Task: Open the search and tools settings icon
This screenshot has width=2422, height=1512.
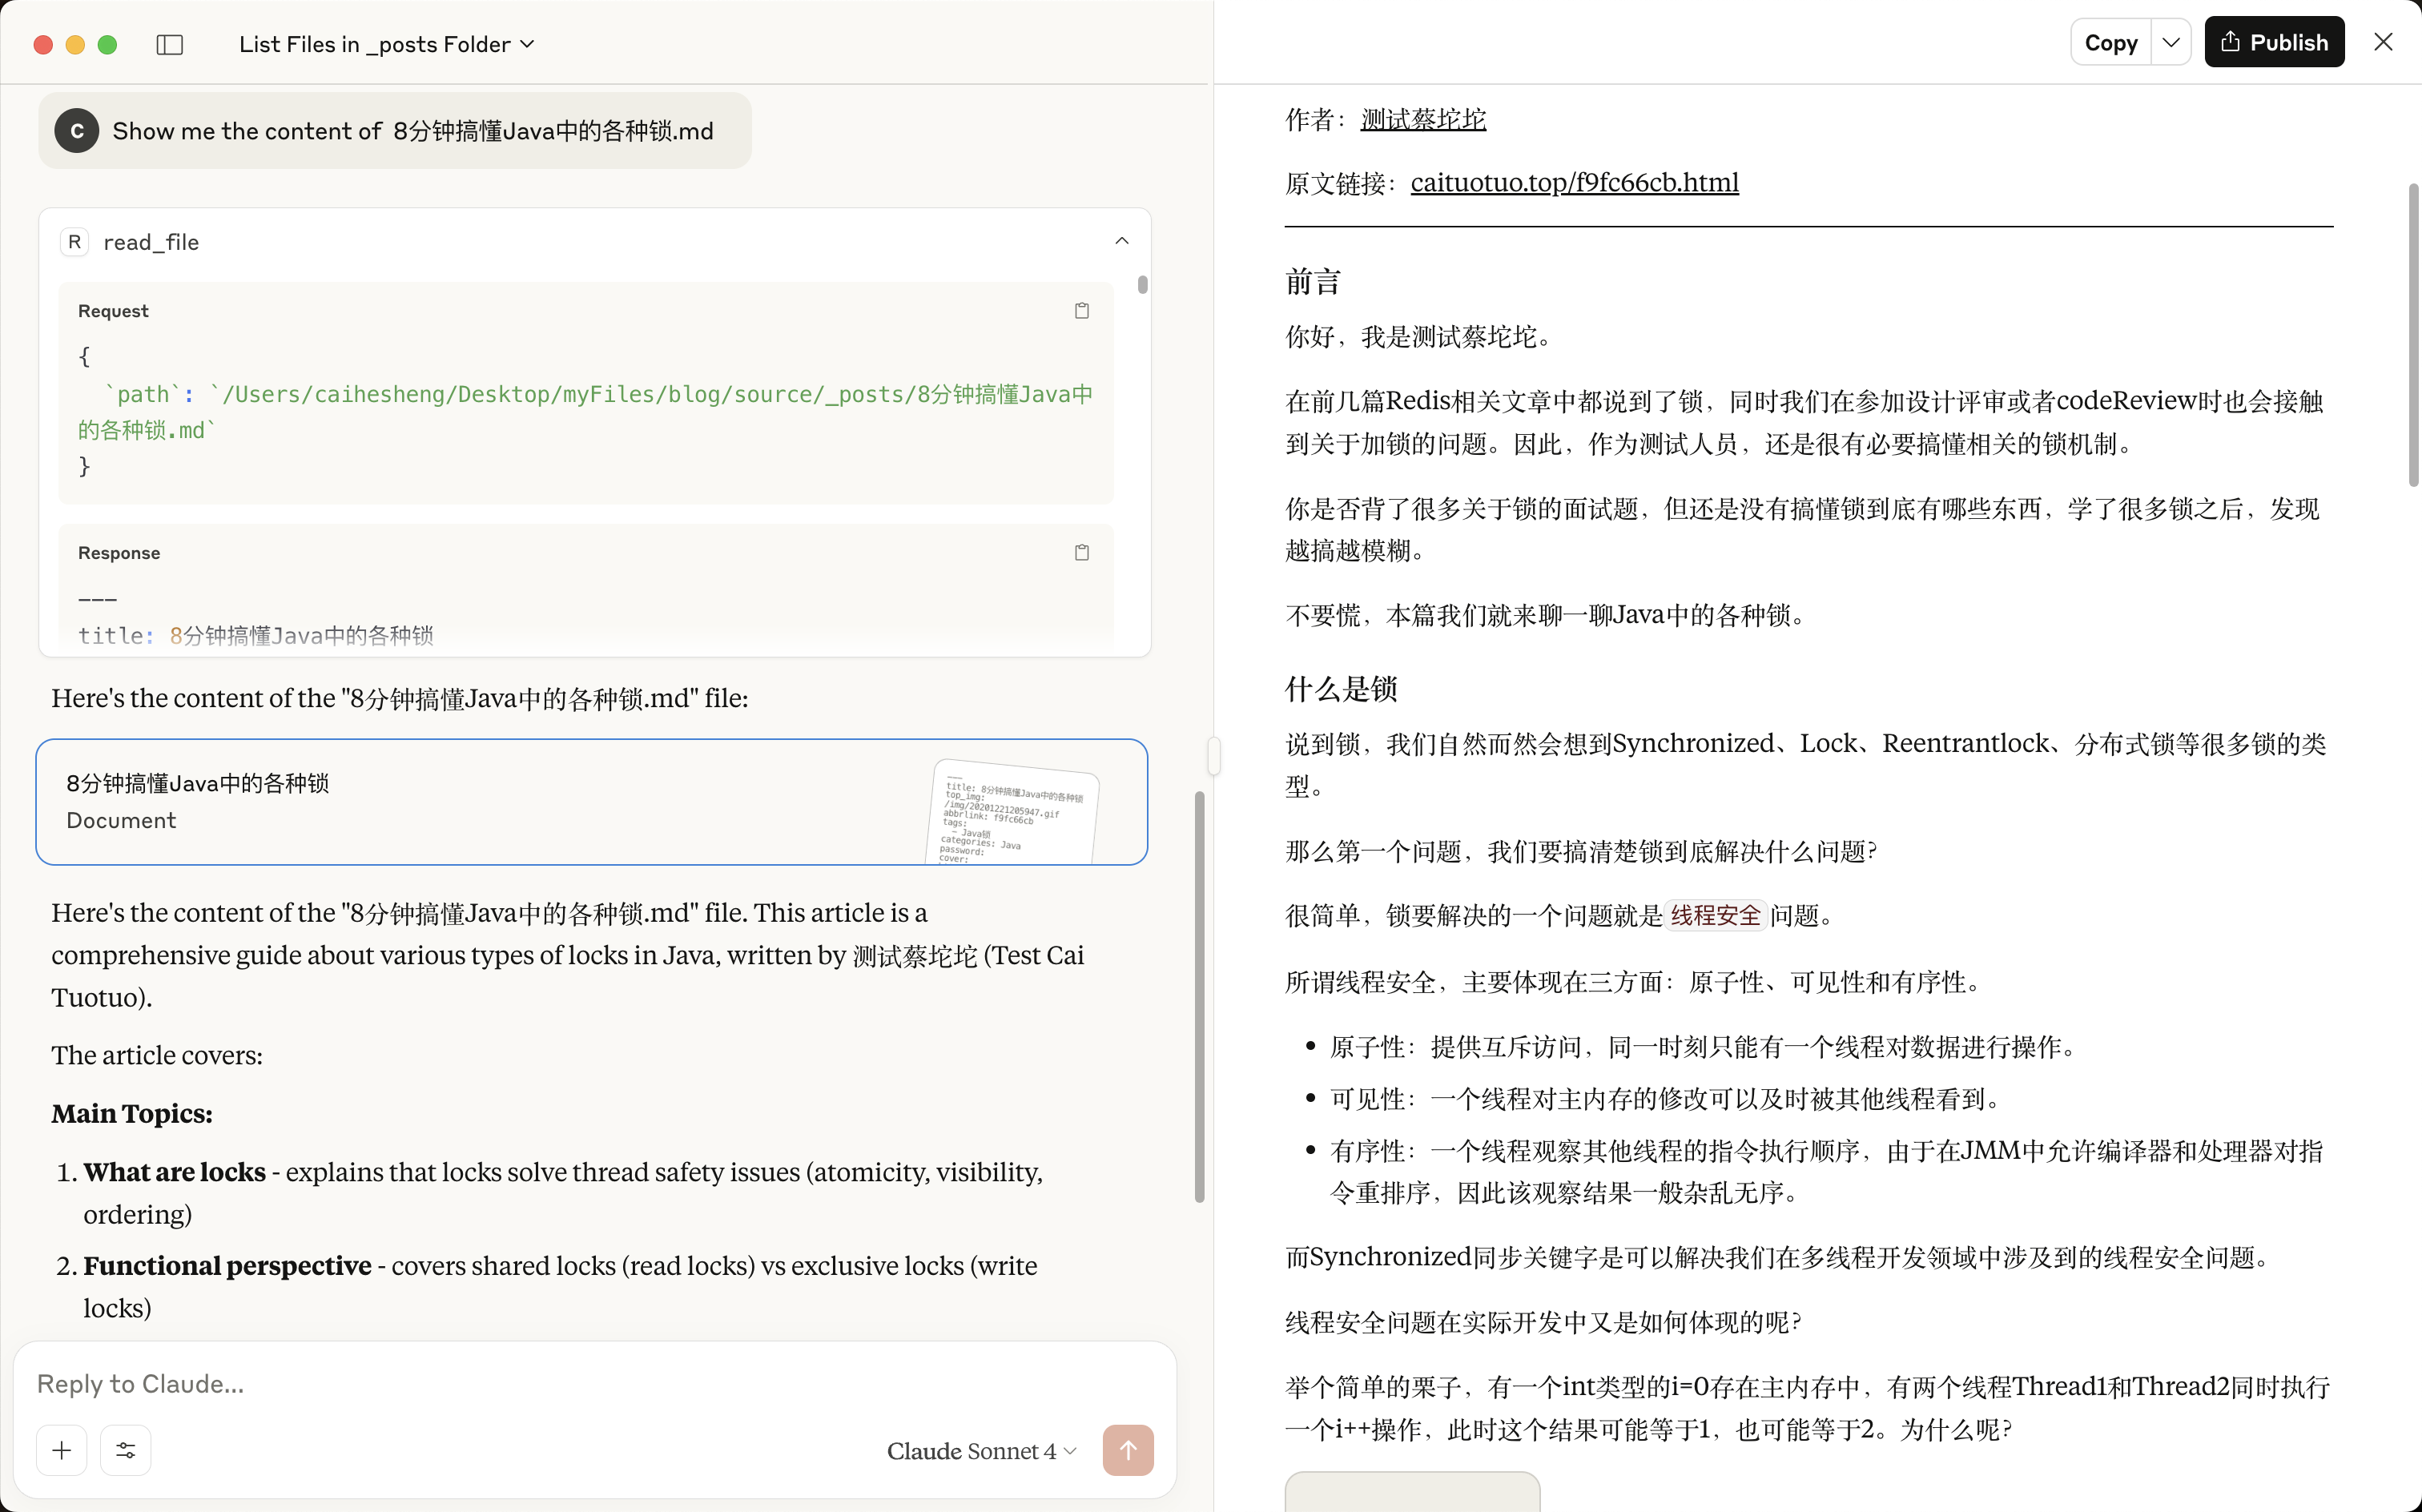Action: (x=126, y=1450)
